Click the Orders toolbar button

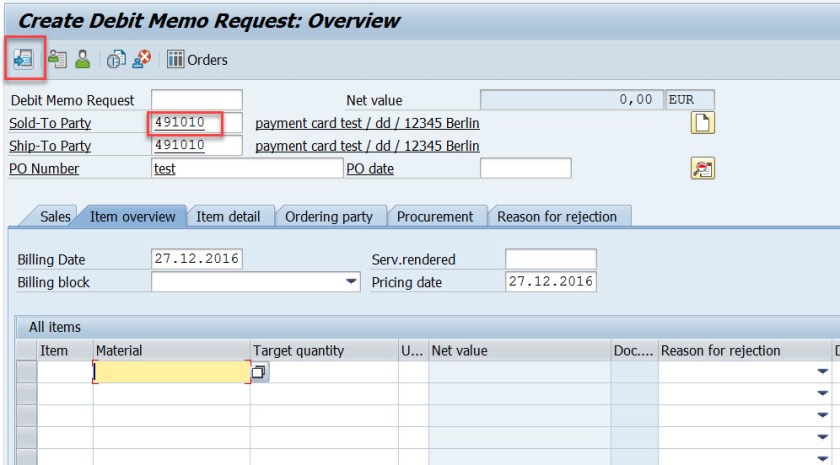coord(197,60)
